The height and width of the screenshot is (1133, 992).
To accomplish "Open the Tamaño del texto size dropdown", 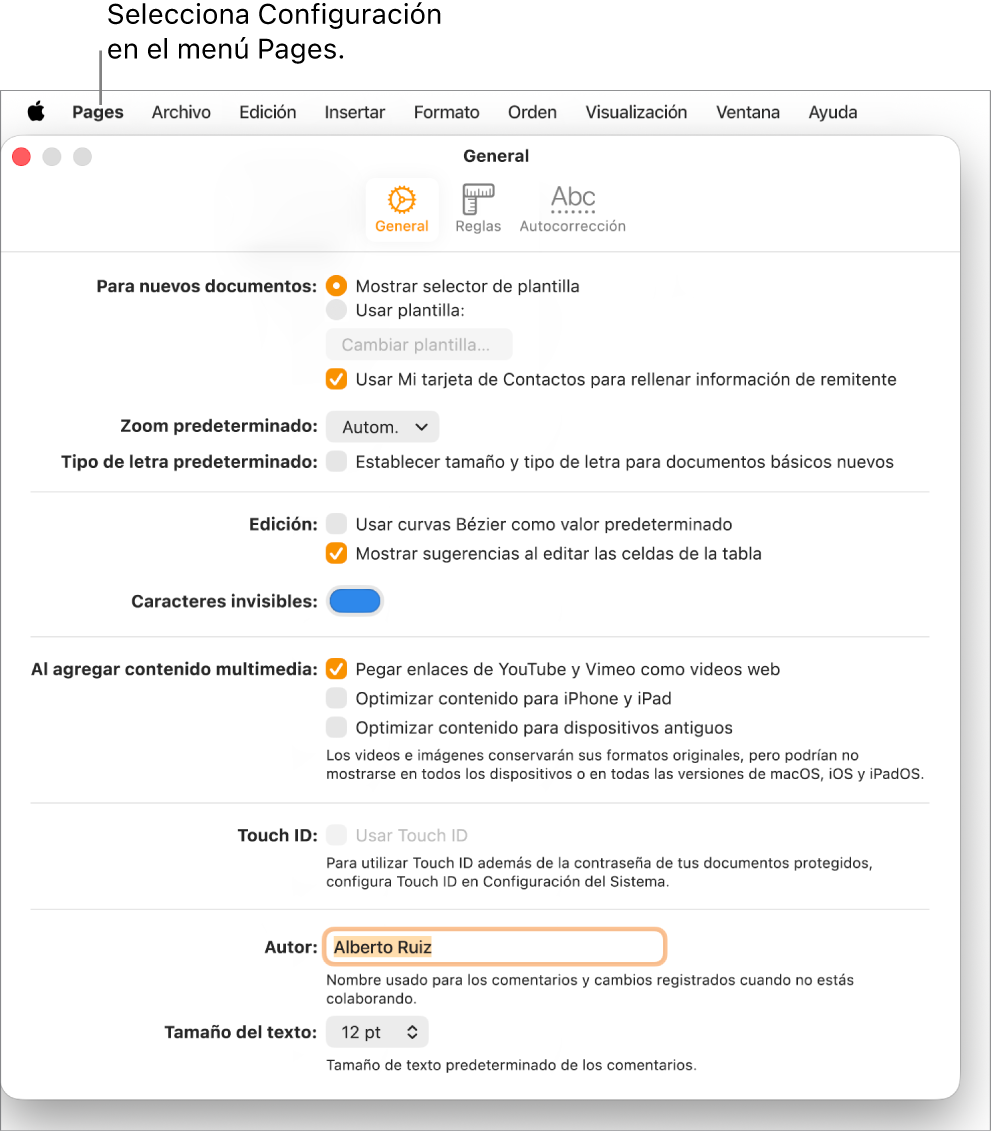I will coord(377,1032).
